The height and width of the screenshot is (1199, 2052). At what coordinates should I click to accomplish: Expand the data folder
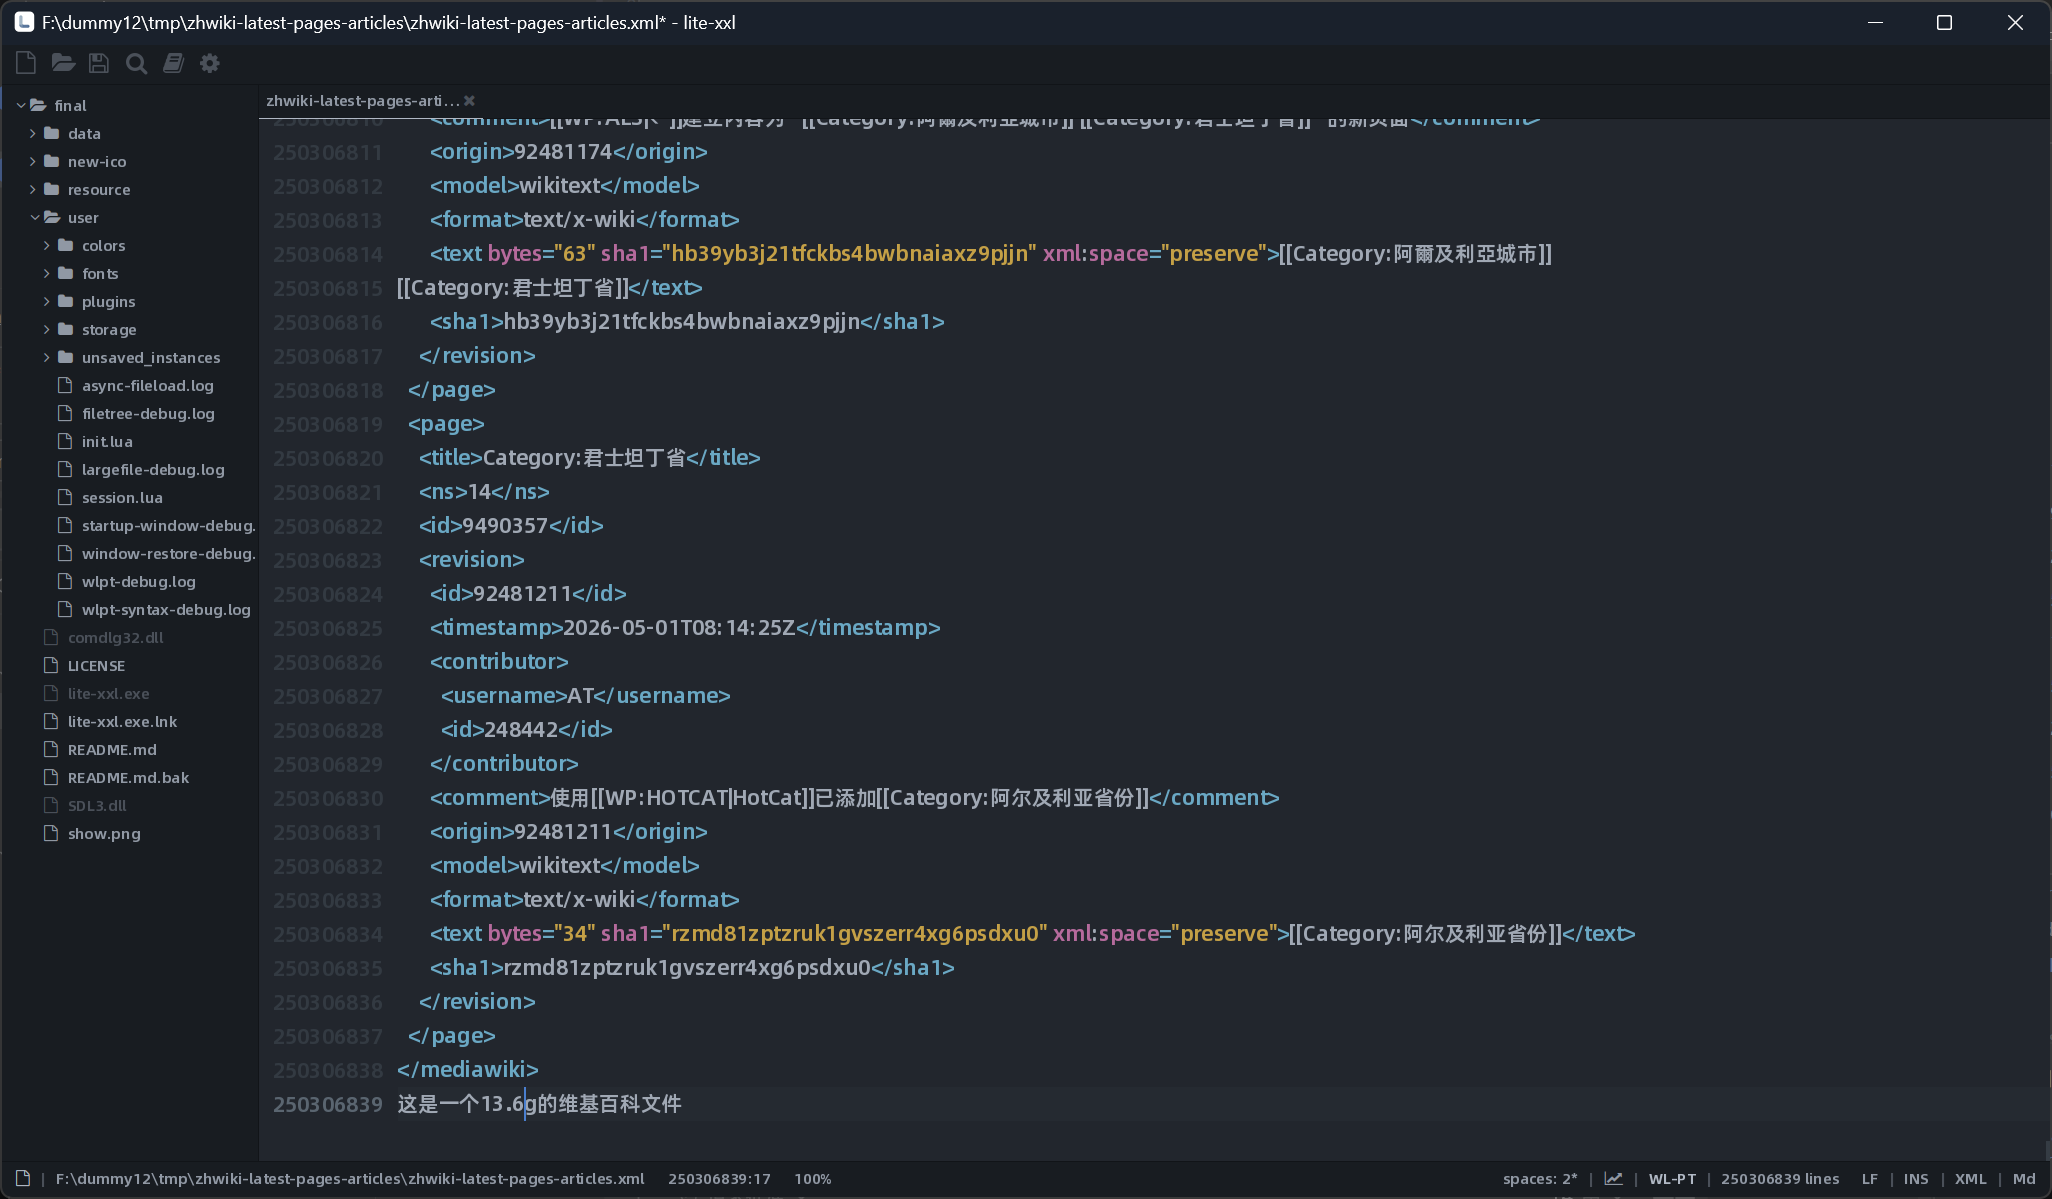[x=33, y=133]
